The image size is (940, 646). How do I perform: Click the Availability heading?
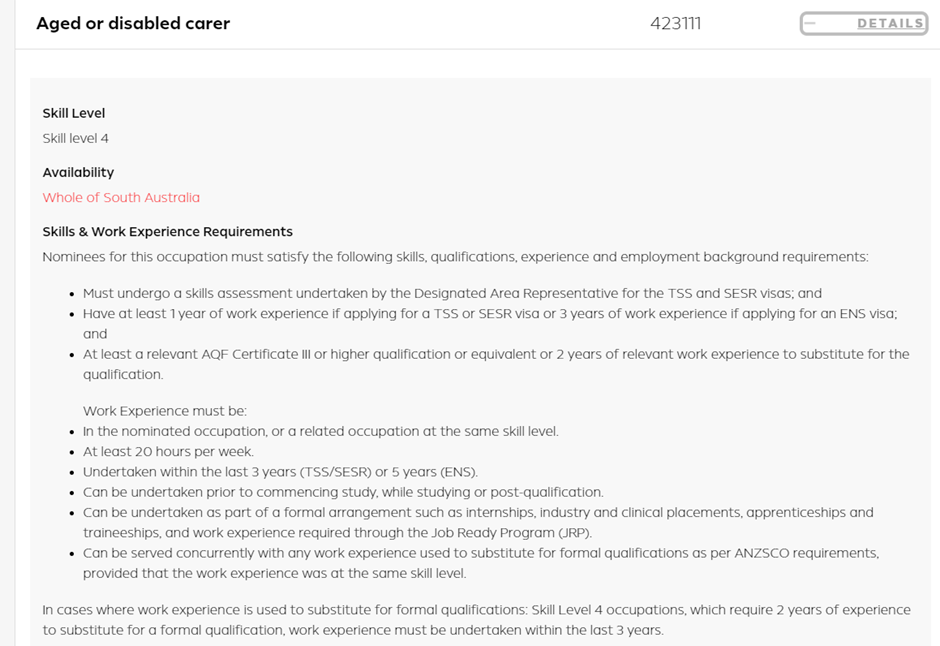pos(78,173)
